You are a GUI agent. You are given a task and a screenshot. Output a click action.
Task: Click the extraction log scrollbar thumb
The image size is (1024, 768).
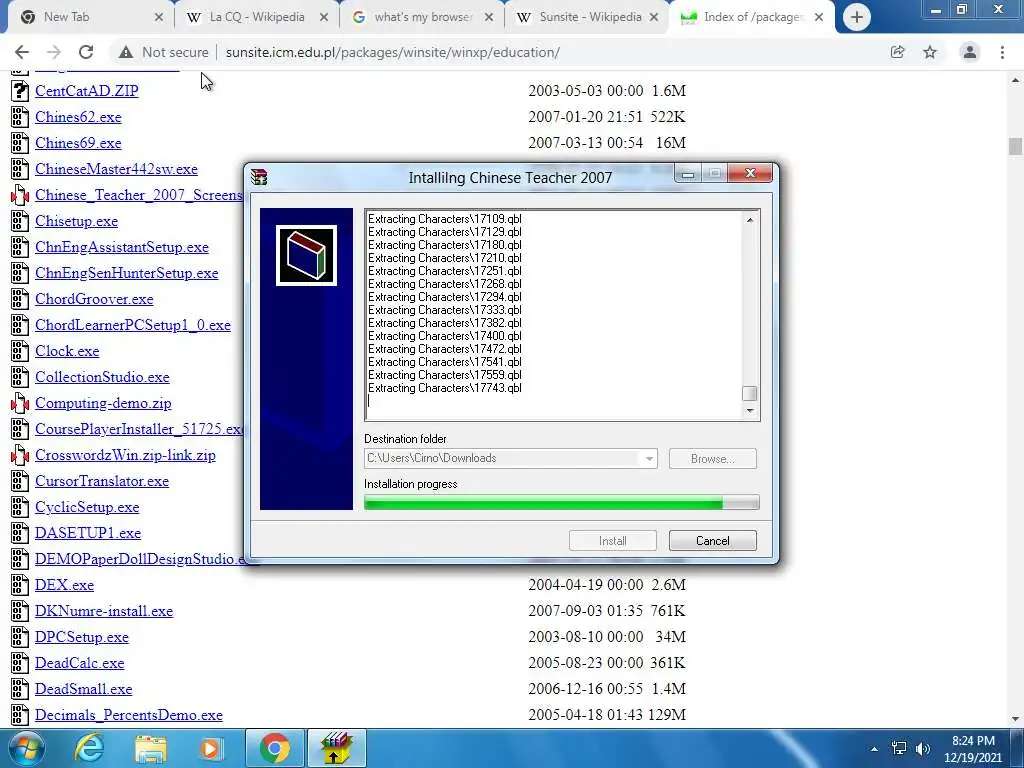coord(750,393)
